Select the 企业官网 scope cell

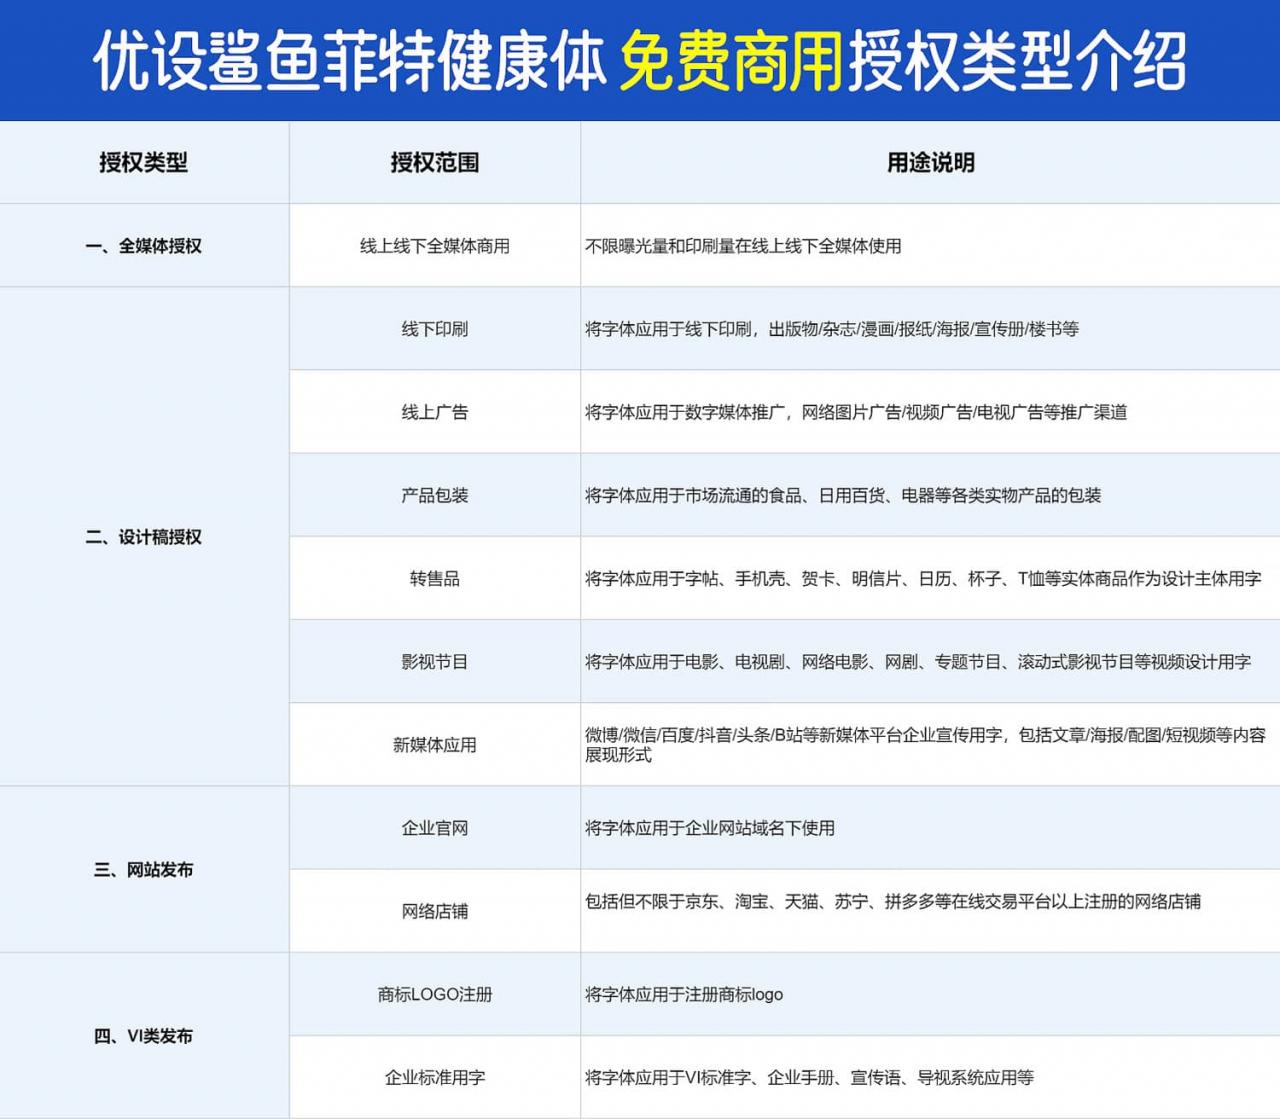coord(434,828)
